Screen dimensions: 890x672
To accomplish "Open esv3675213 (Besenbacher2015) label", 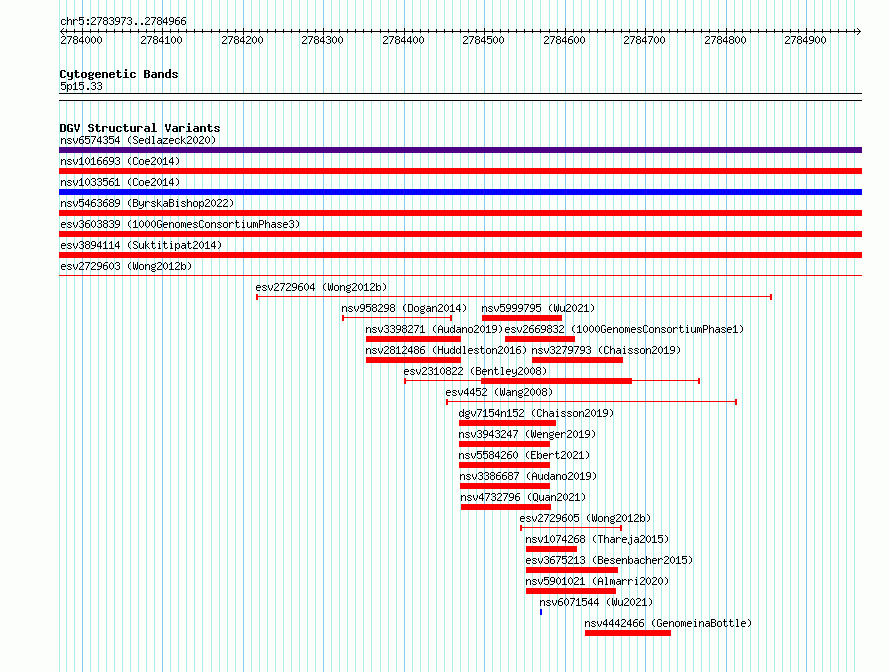I will pos(609,560).
